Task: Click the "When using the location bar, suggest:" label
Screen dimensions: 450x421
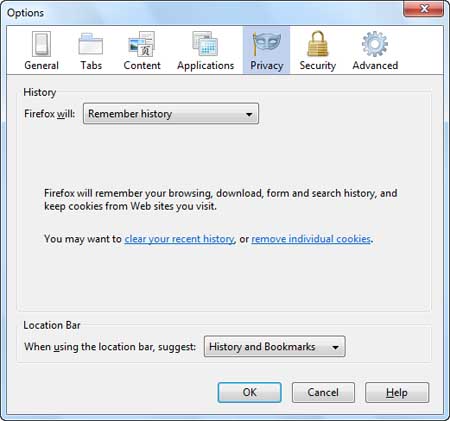Action: pyautogui.click(x=110, y=347)
